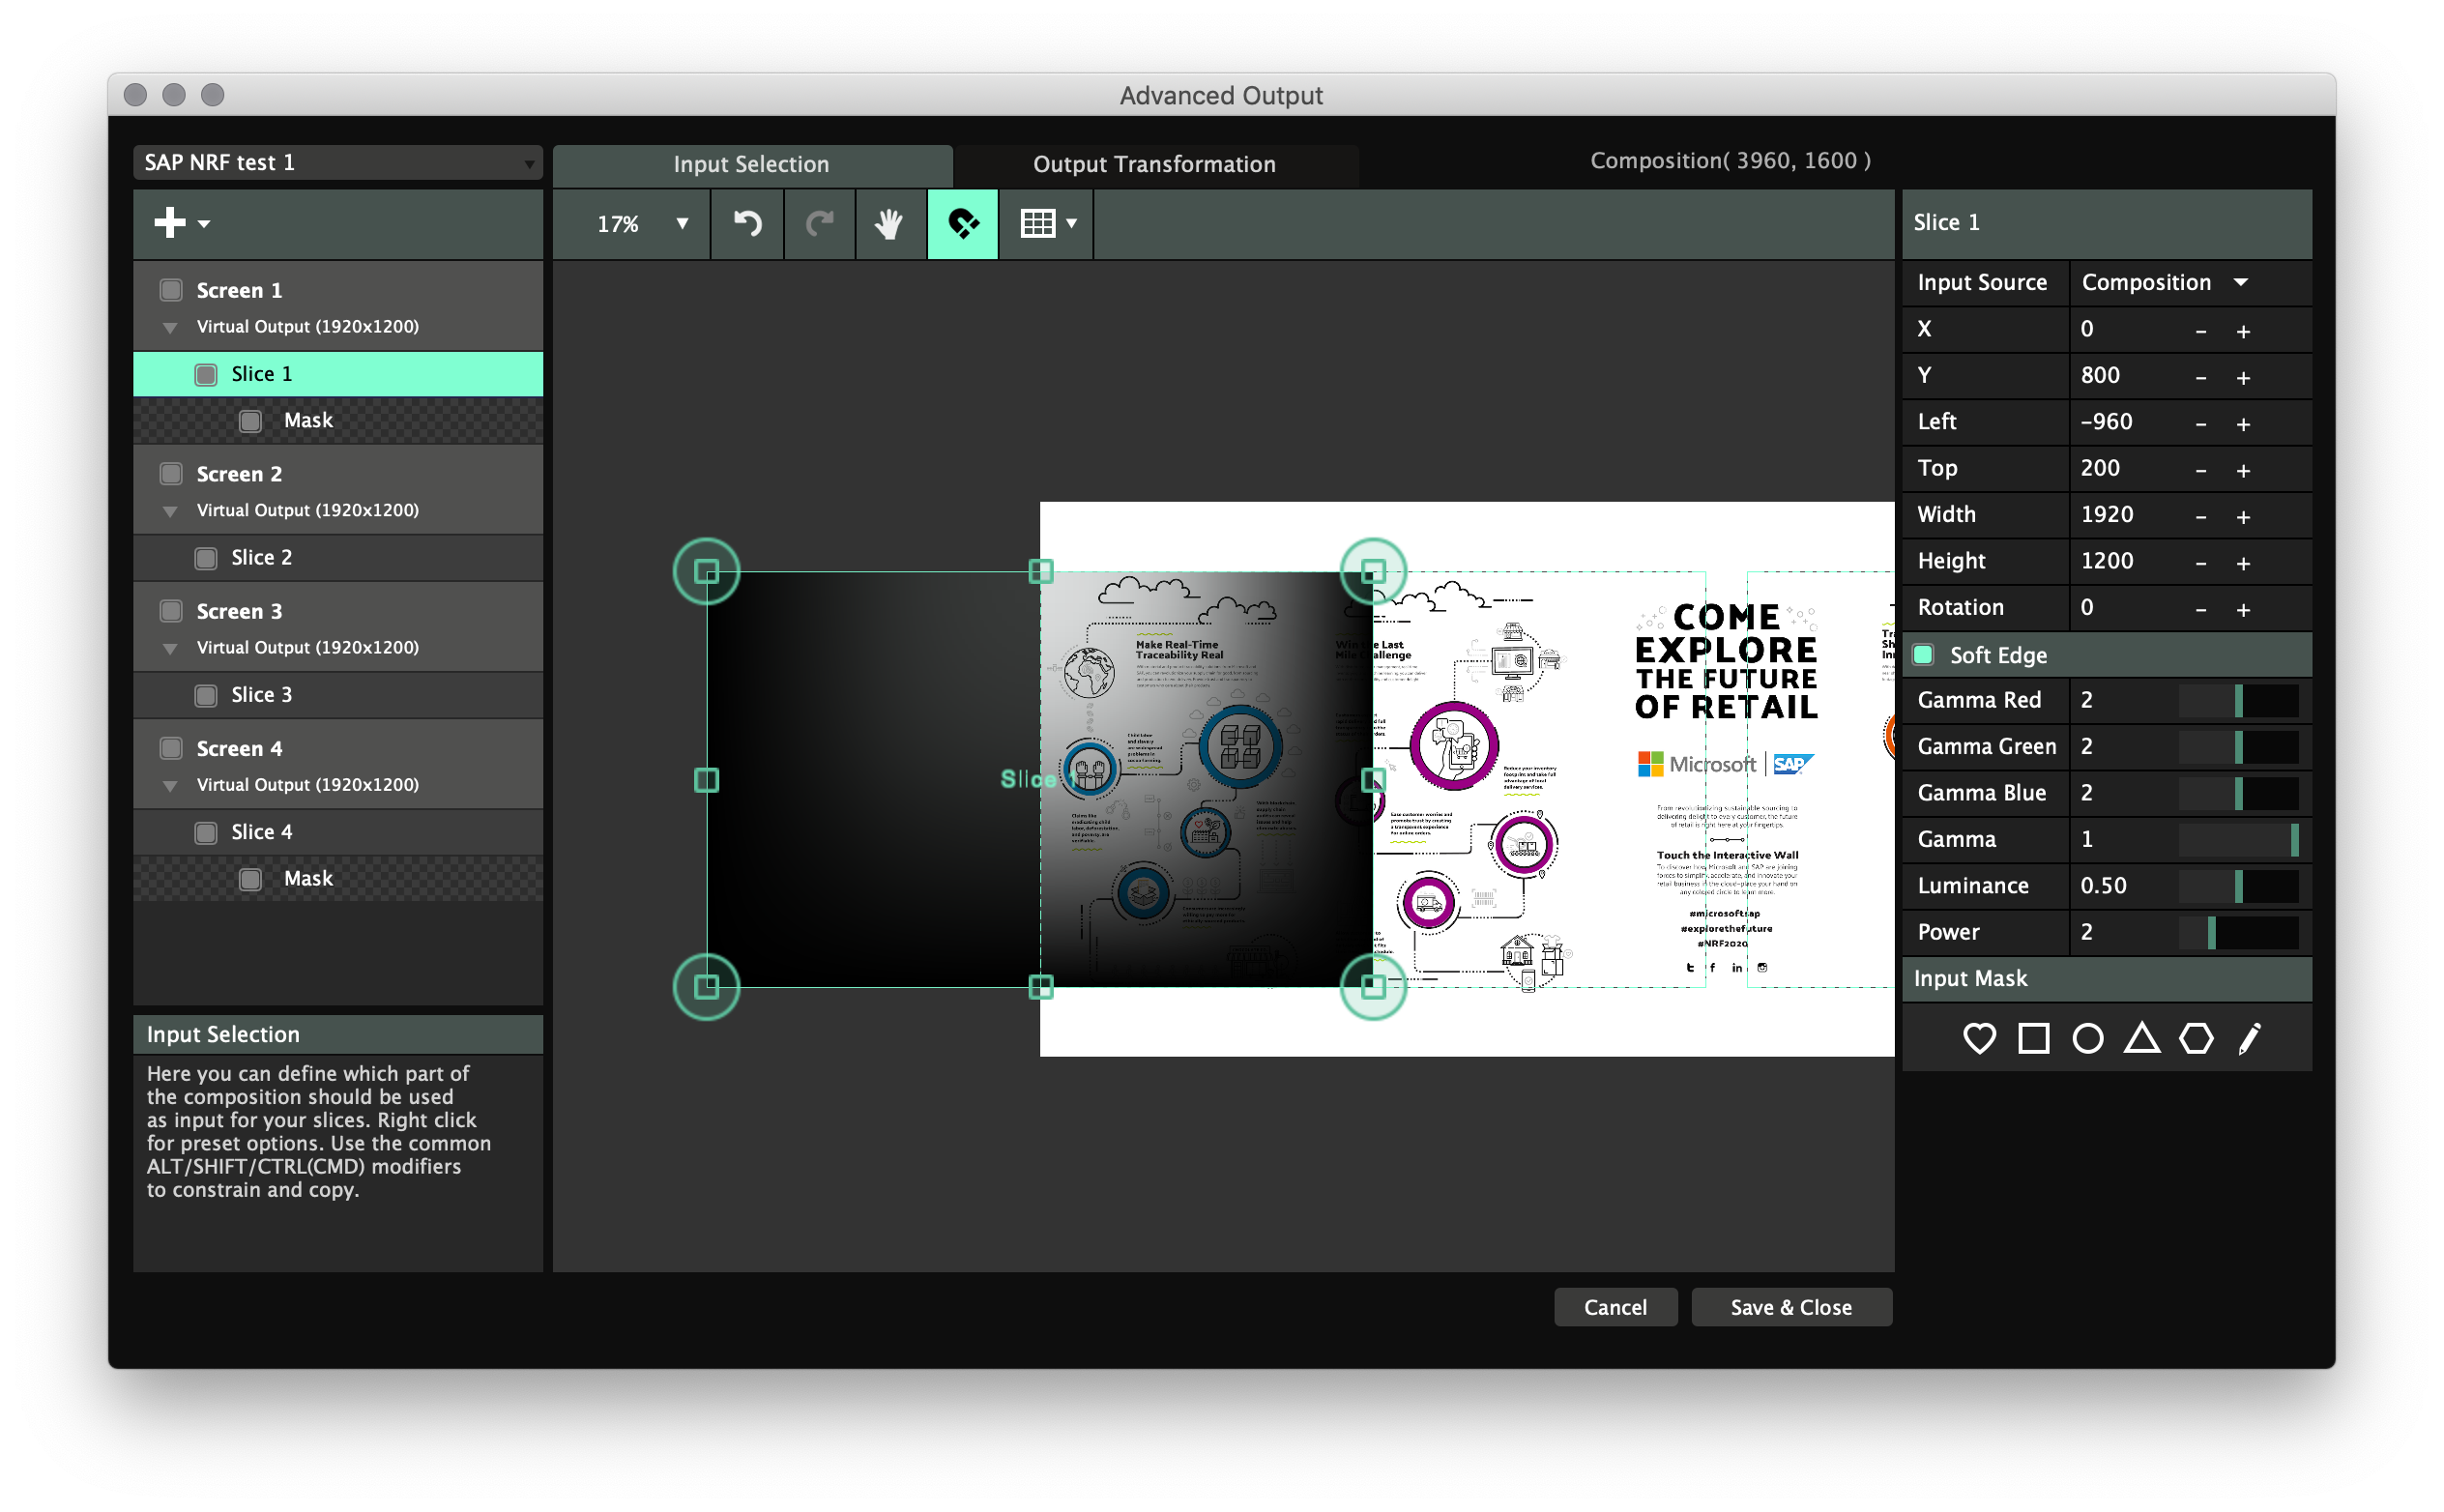Viewport: 2444px width, 1512px height.
Task: Switch to the Output Transformation tab
Action: tap(1153, 164)
